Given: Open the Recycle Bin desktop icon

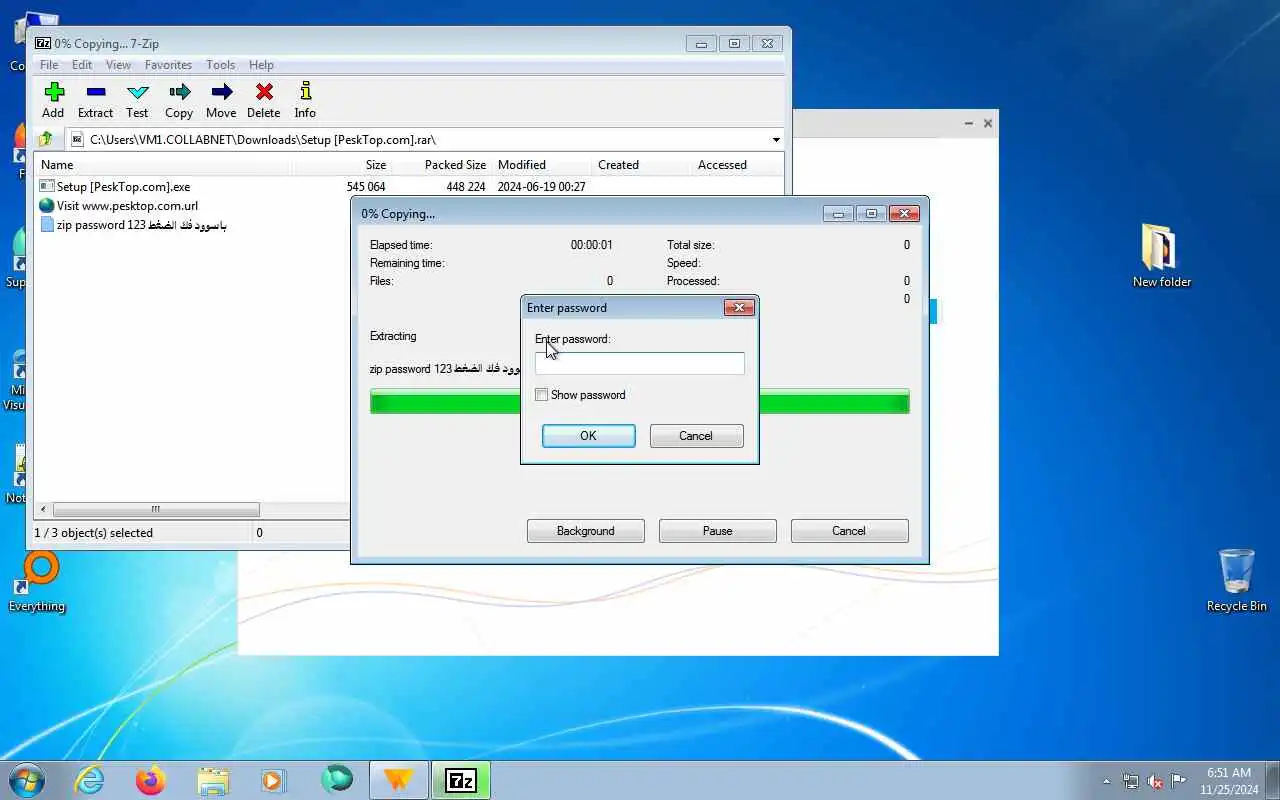Looking at the screenshot, I should click(x=1236, y=580).
